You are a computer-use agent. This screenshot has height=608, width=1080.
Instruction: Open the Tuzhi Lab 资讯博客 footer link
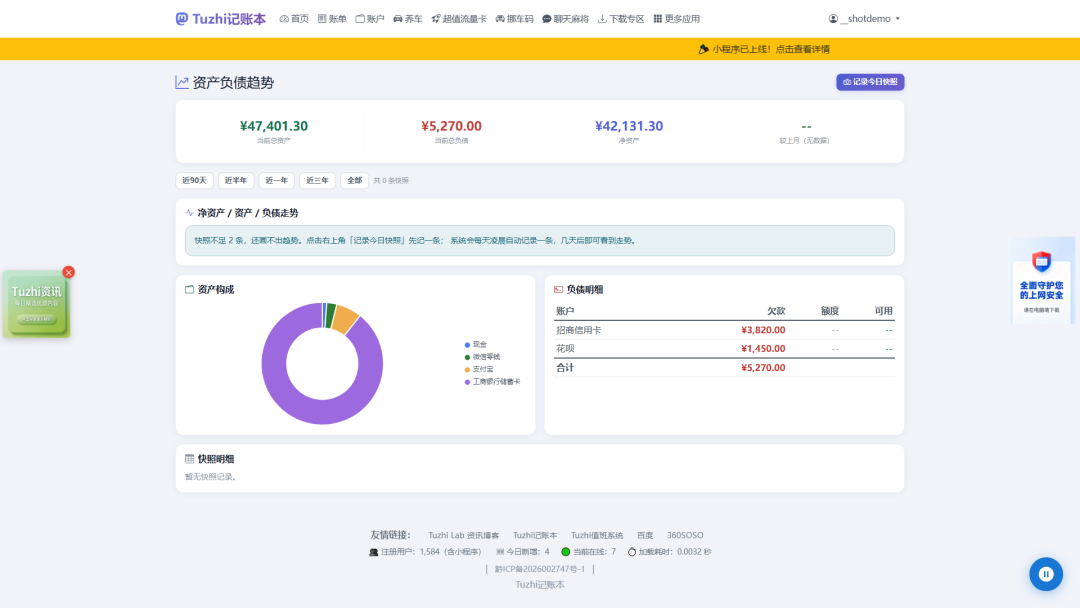click(464, 535)
